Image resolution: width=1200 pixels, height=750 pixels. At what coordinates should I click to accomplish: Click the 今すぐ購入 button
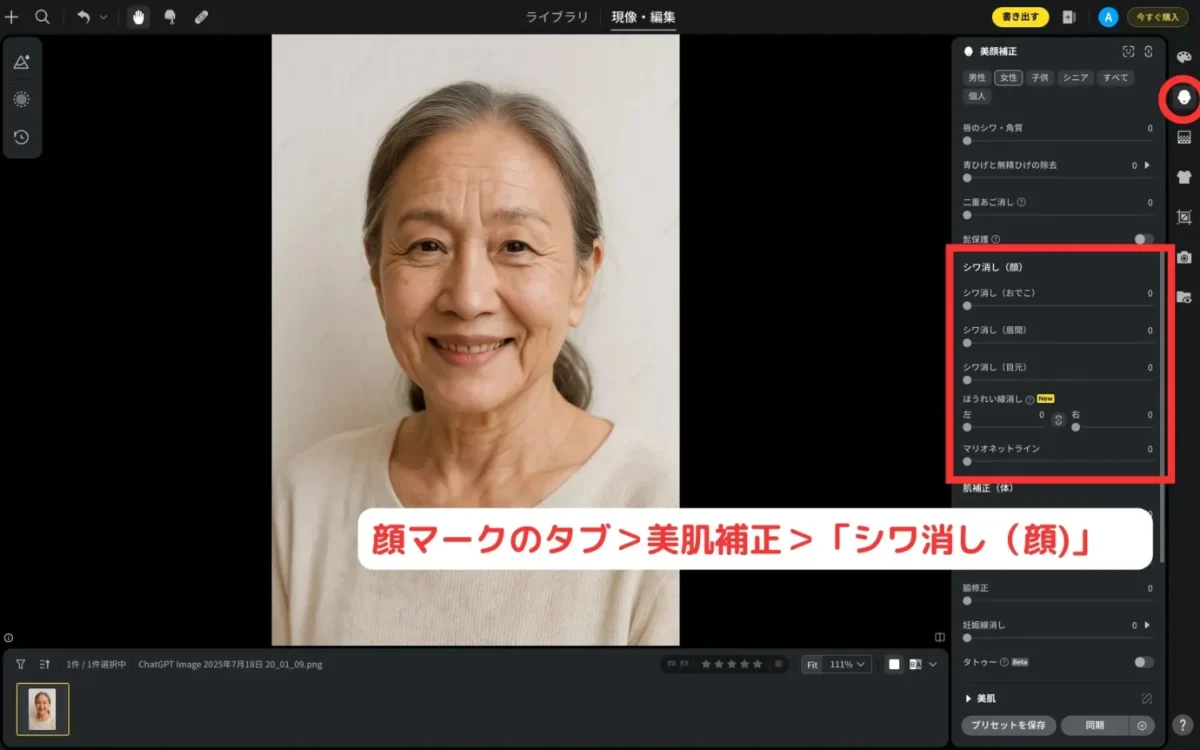pyautogui.click(x=1157, y=17)
